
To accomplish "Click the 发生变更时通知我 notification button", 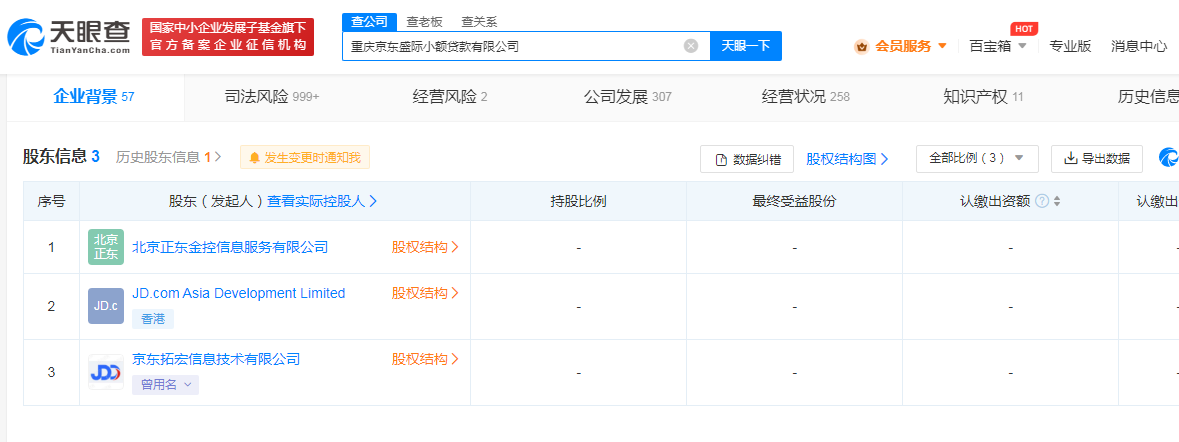I will pos(305,157).
